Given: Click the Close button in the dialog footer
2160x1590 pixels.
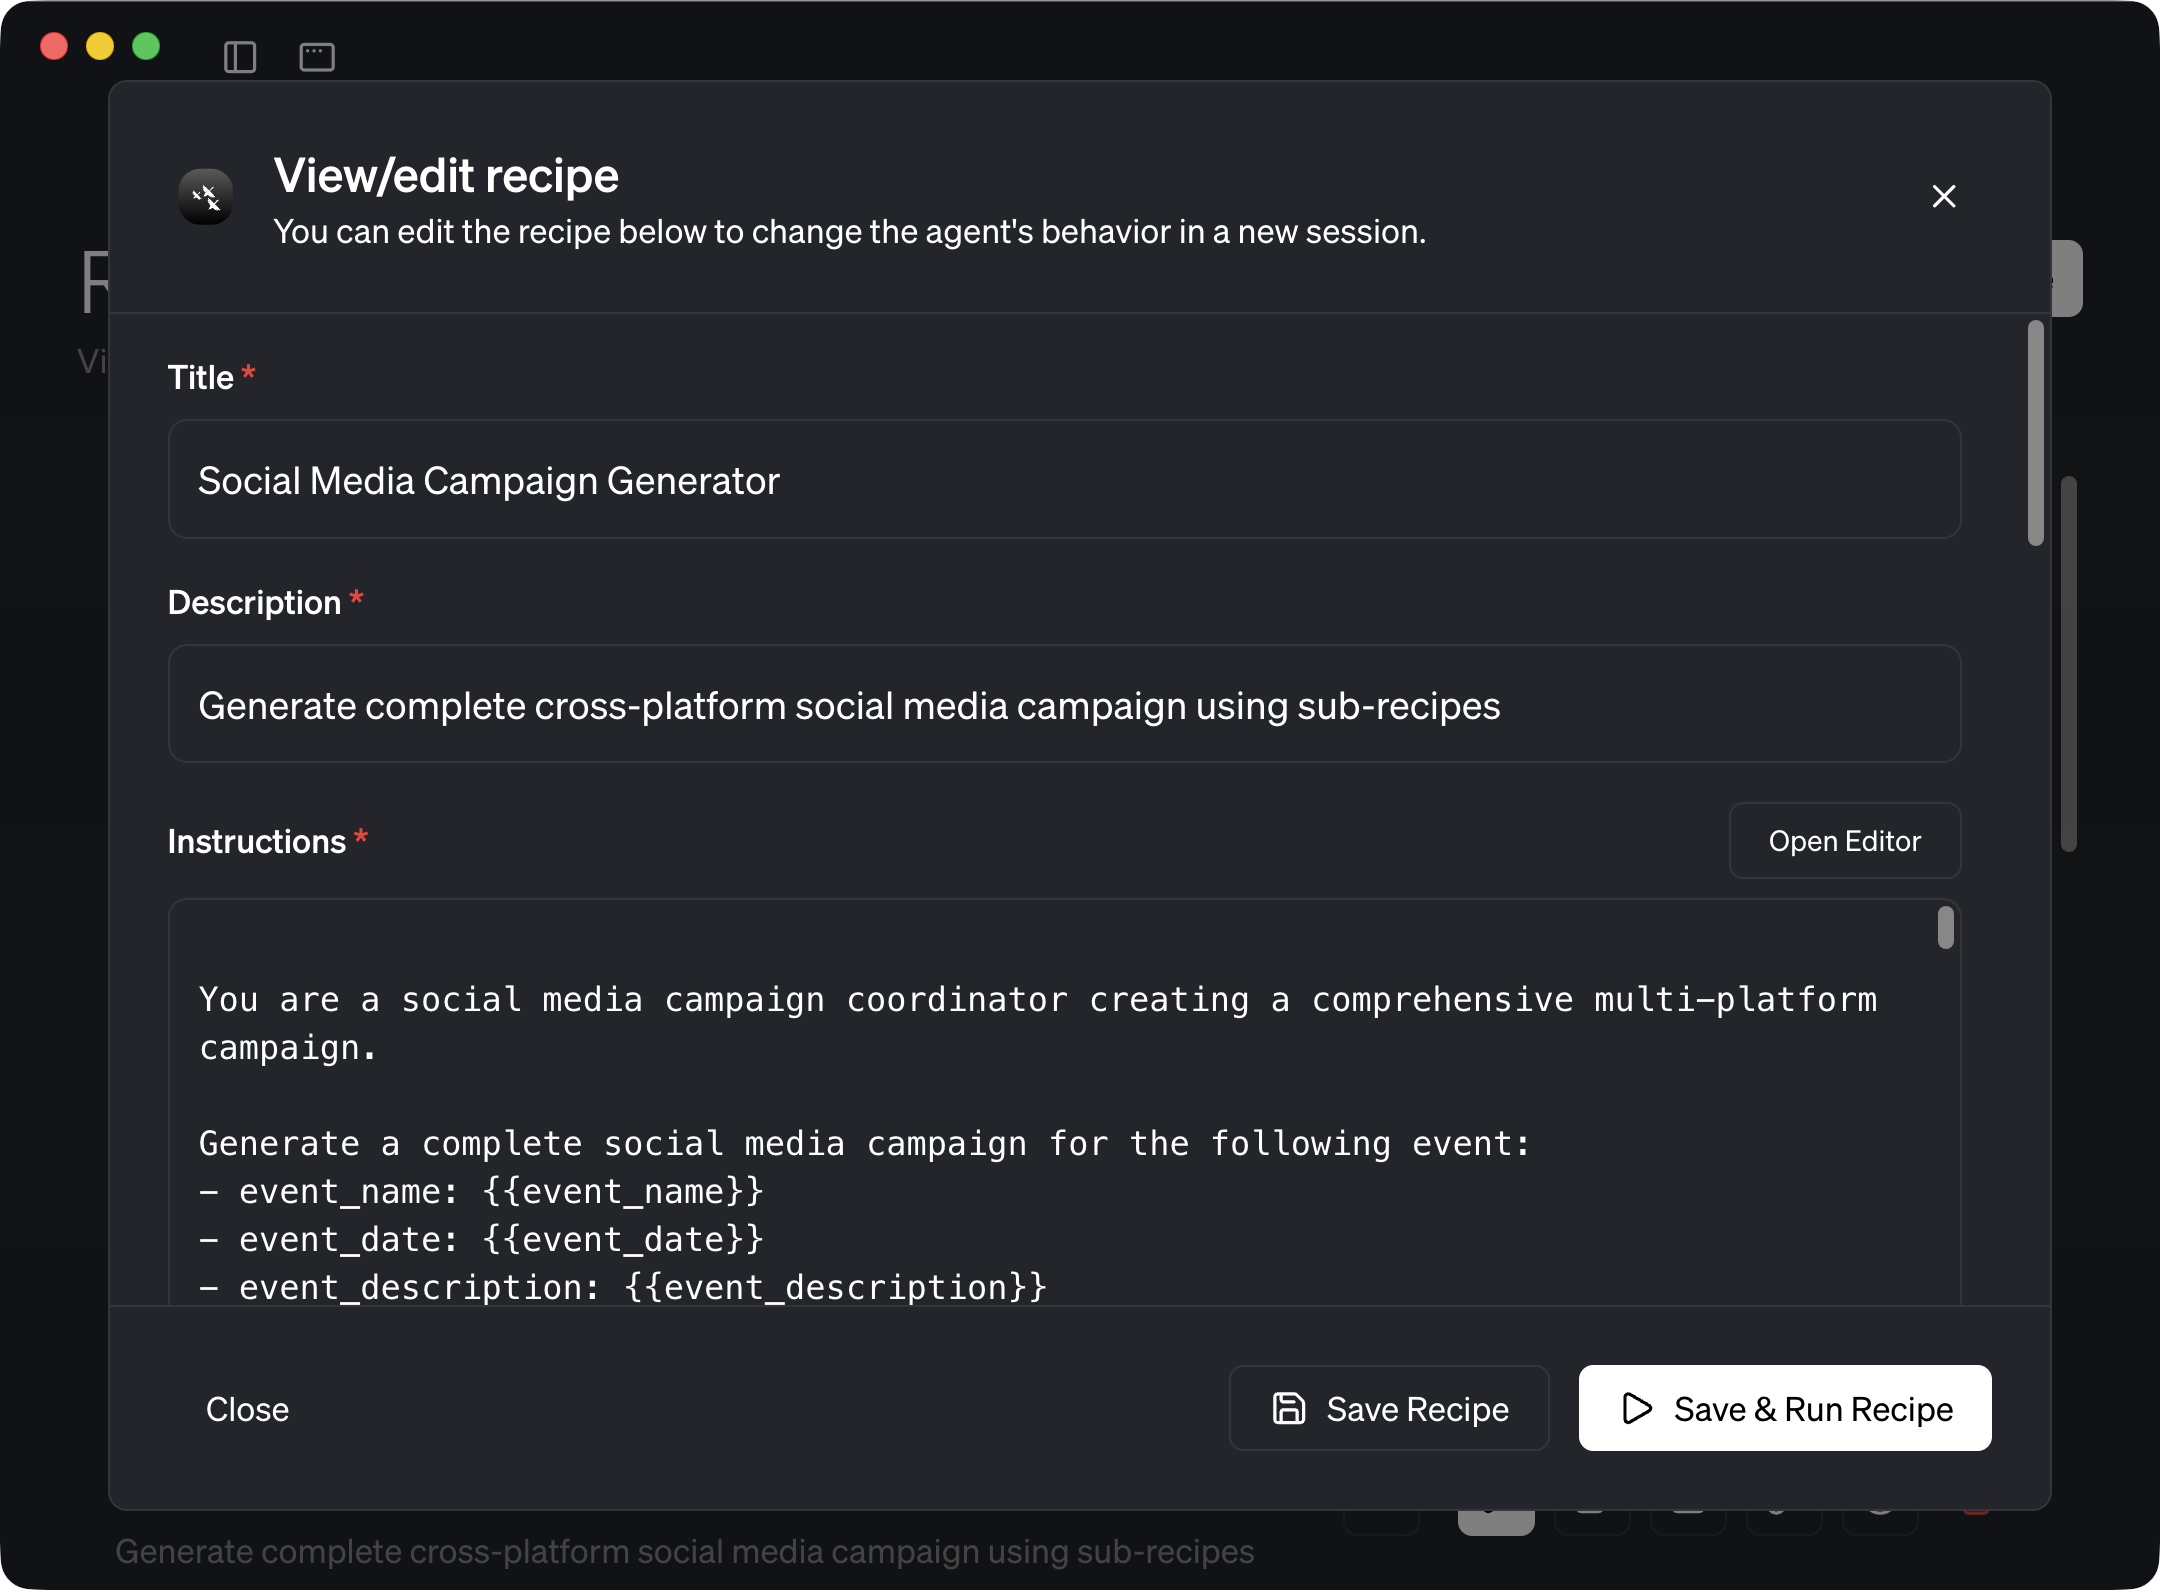Looking at the screenshot, I should point(248,1409).
